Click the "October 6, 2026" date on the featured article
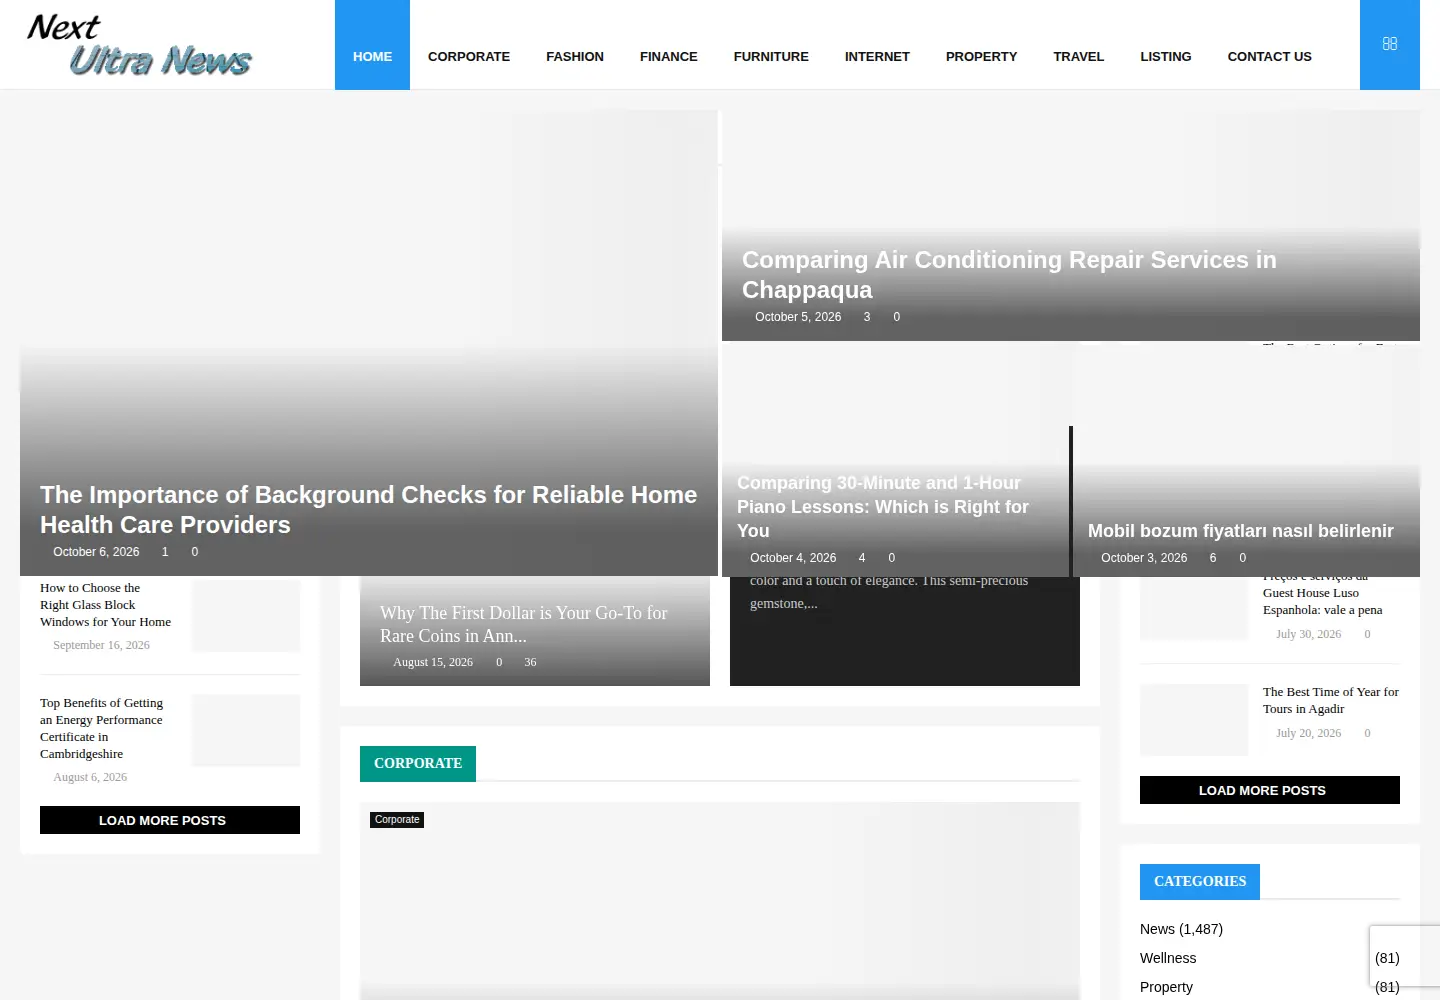The height and width of the screenshot is (1000, 1440). (96, 552)
